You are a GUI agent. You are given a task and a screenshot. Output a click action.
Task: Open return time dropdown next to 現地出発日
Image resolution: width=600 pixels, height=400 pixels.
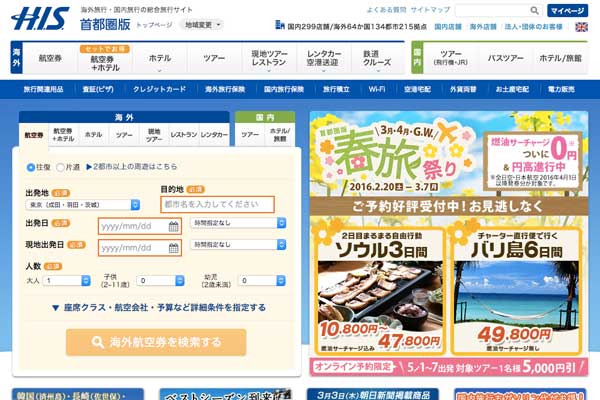[238, 245]
